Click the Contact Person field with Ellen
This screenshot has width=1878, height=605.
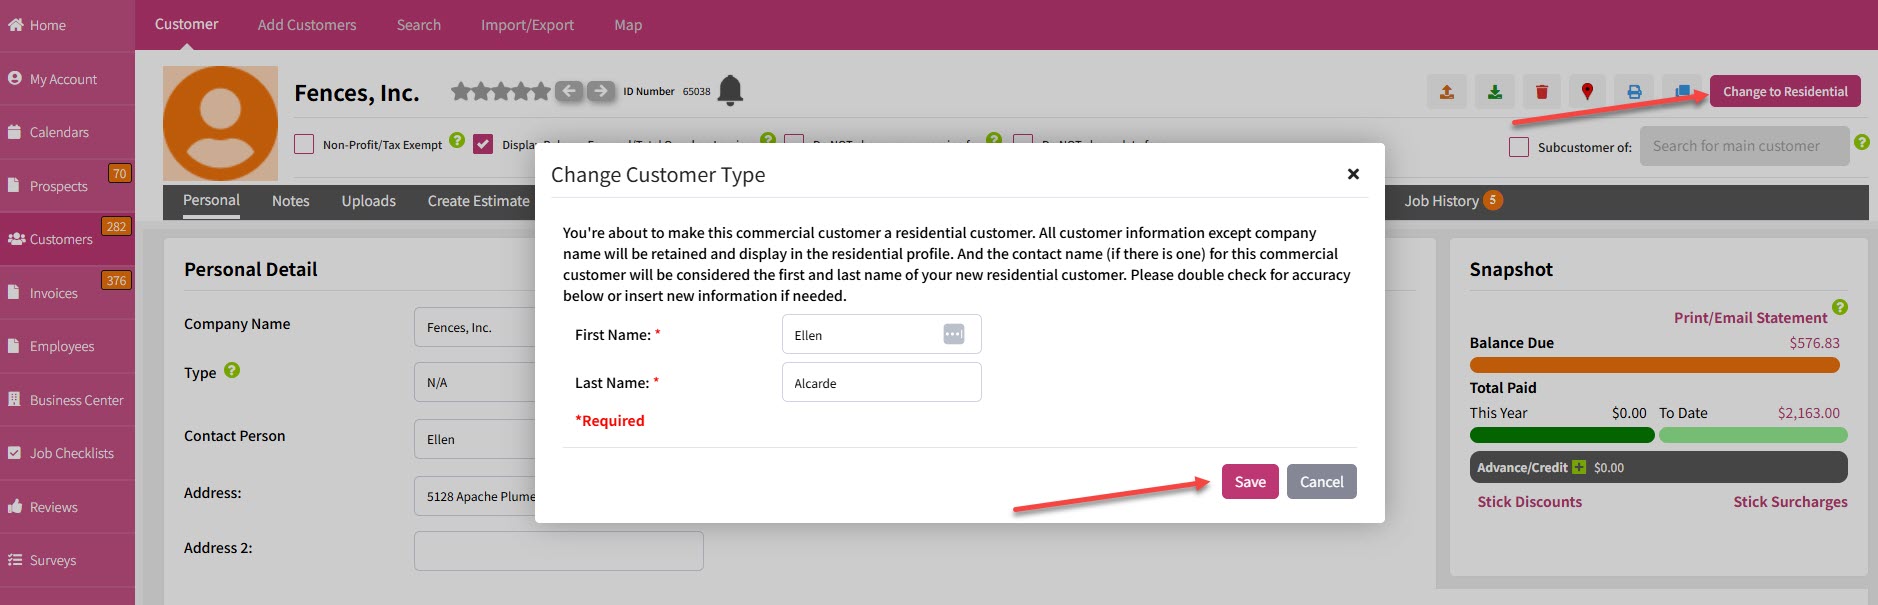click(x=475, y=439)
